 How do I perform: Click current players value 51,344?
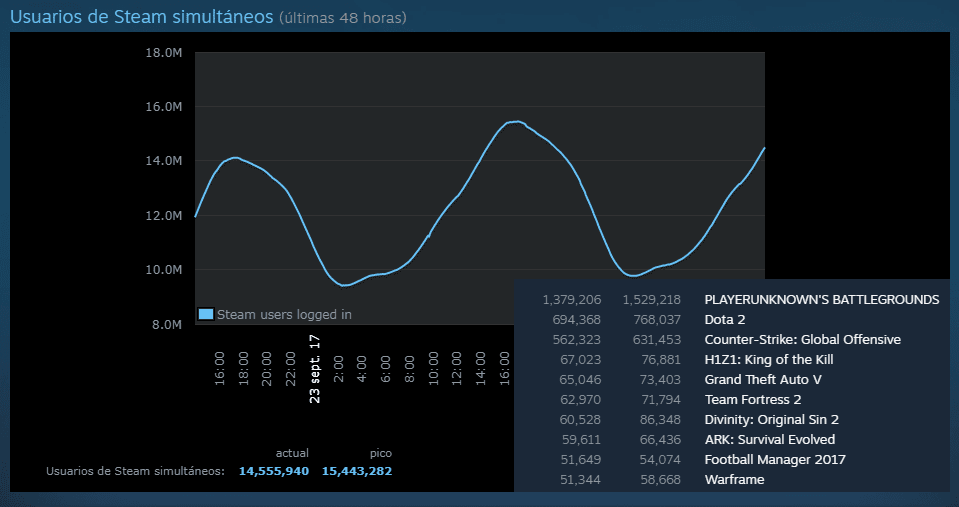point(580,480)
